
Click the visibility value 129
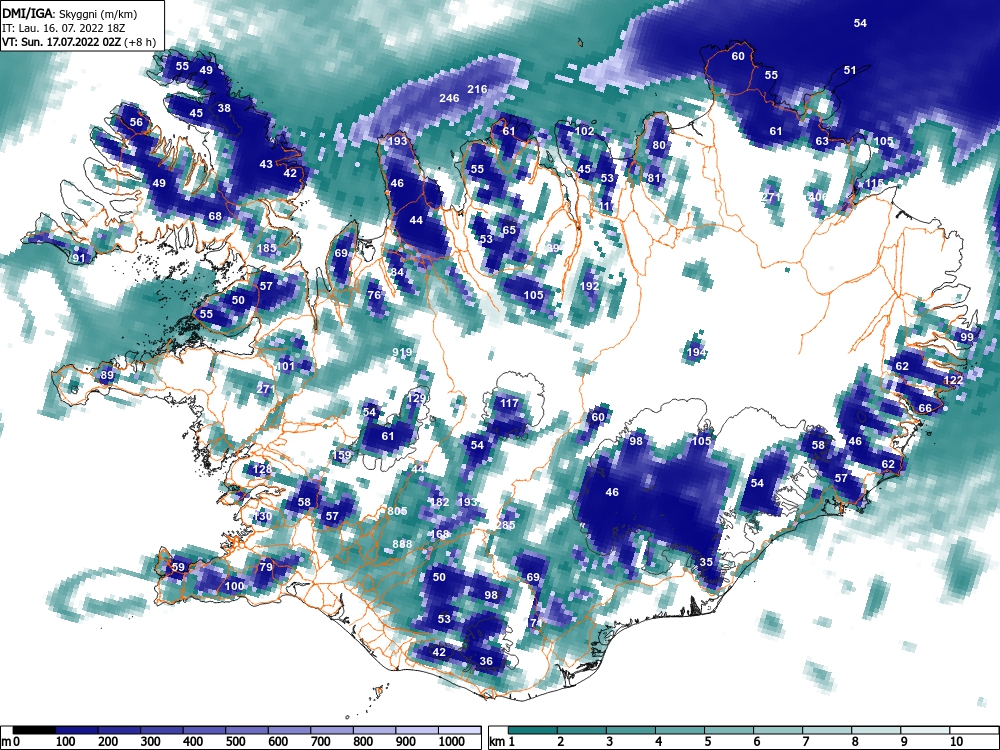[416, 398]
